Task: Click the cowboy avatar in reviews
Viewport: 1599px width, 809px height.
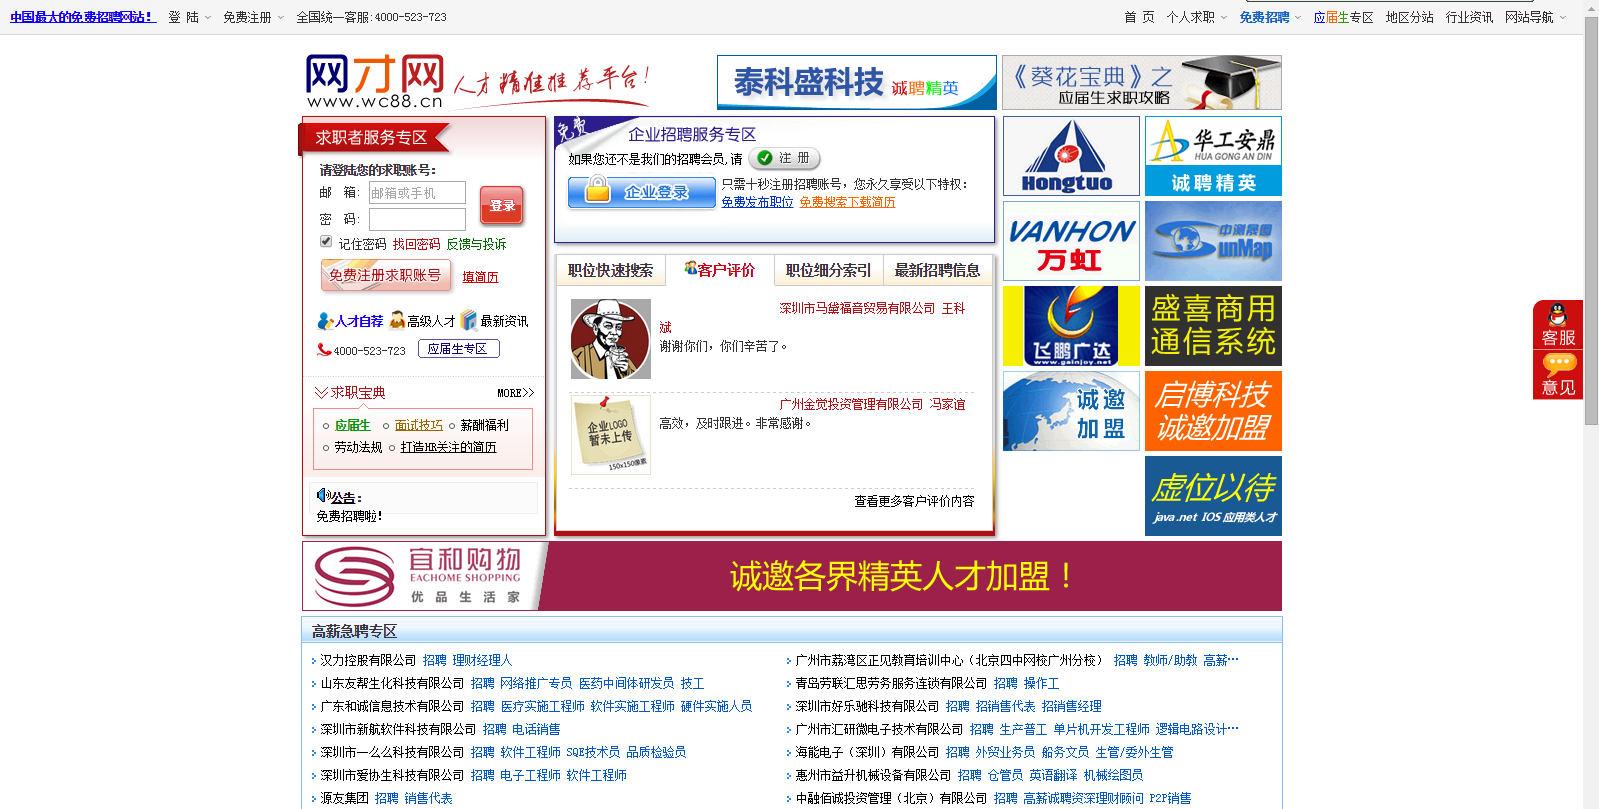Action: (611, 339)
